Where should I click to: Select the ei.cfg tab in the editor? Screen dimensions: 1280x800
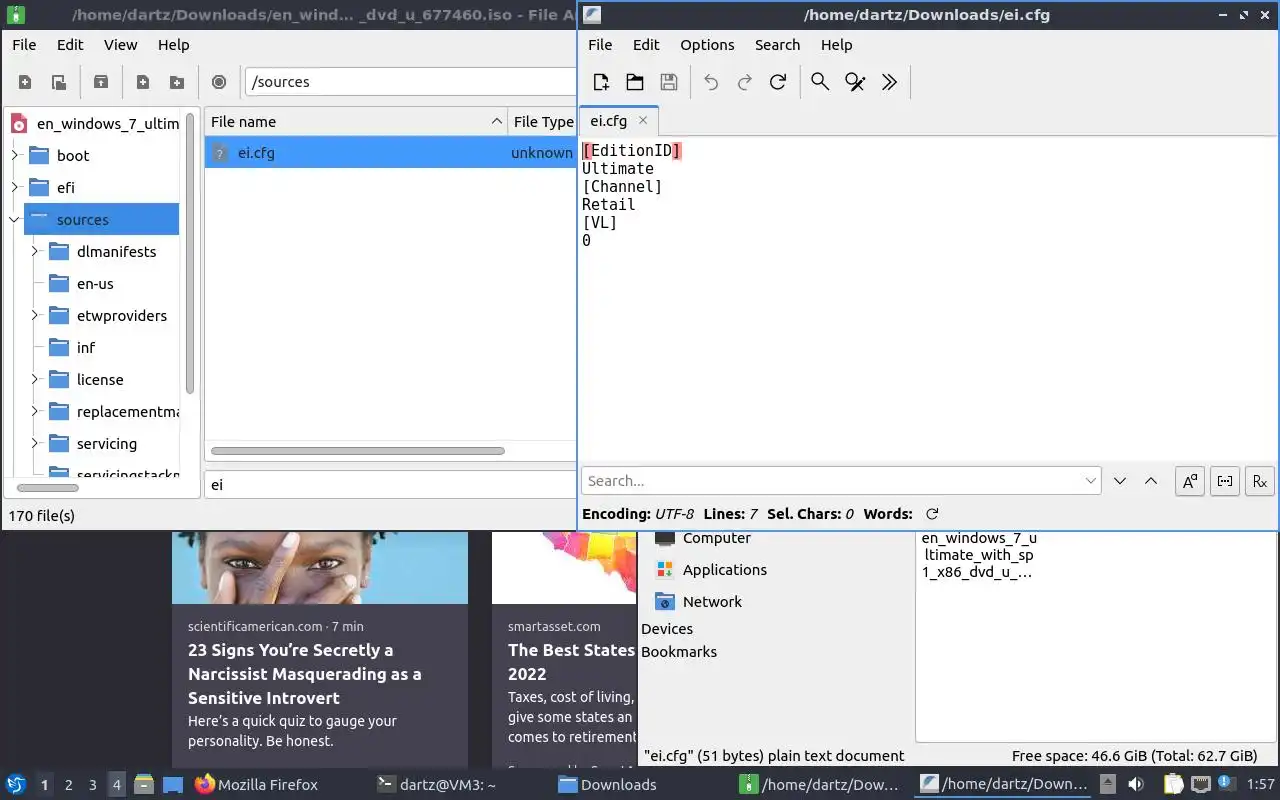pos(609,121)
